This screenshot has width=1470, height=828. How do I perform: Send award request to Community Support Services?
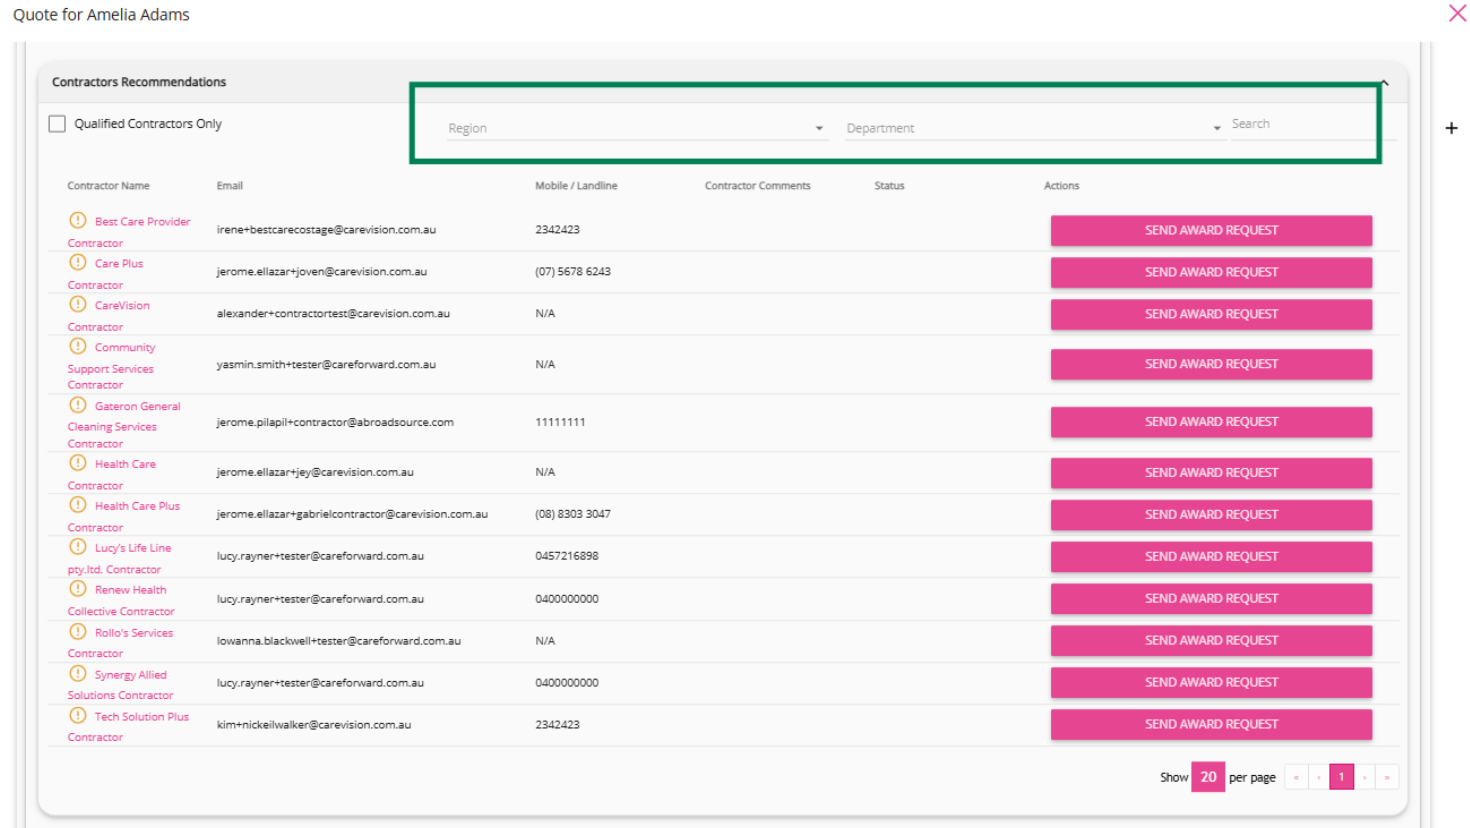pyautogui.click(x=1211, y=364)
